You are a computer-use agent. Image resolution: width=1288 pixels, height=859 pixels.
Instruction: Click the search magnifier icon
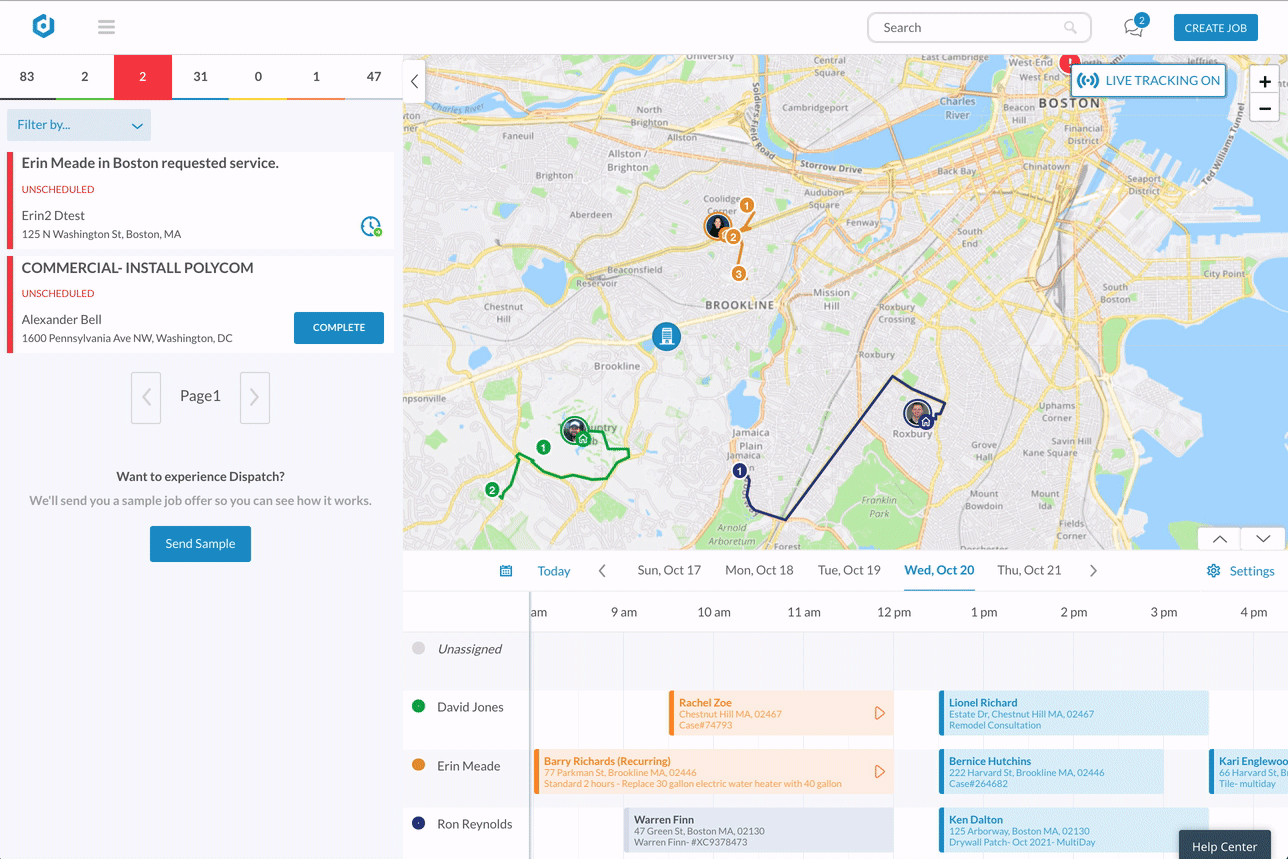click(x=1071, y=28)
